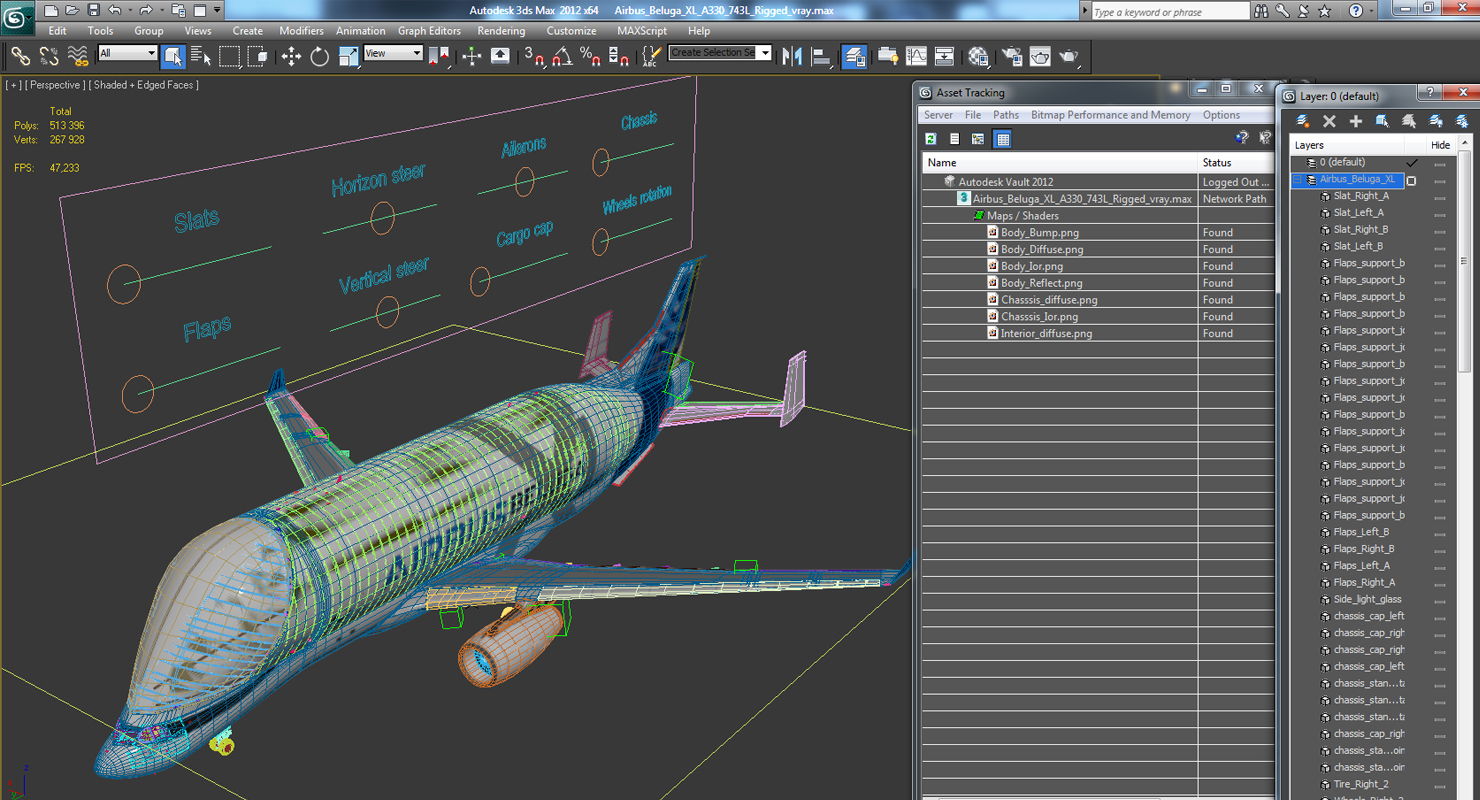Open the Undo history dropdown arrow

[131, 11]
